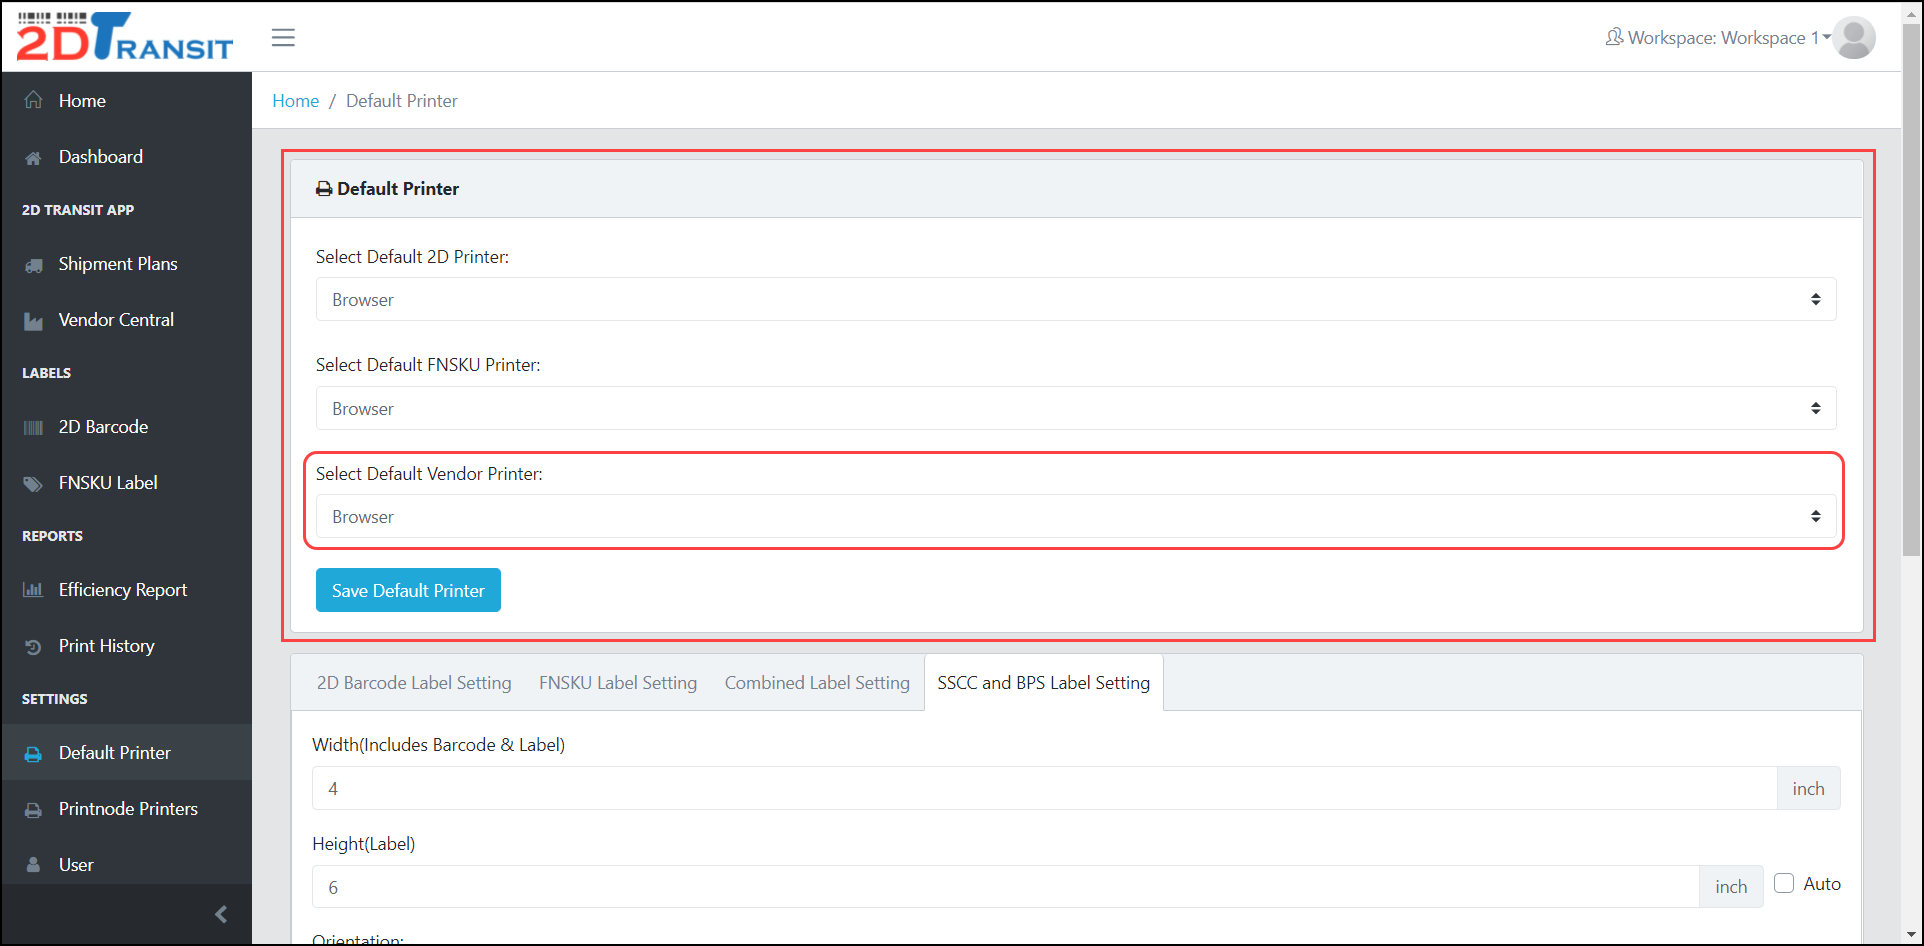Open the Default FNSKU Printer dropdown
This screenshot has width=1924, height=946.
pos(1075,409)
